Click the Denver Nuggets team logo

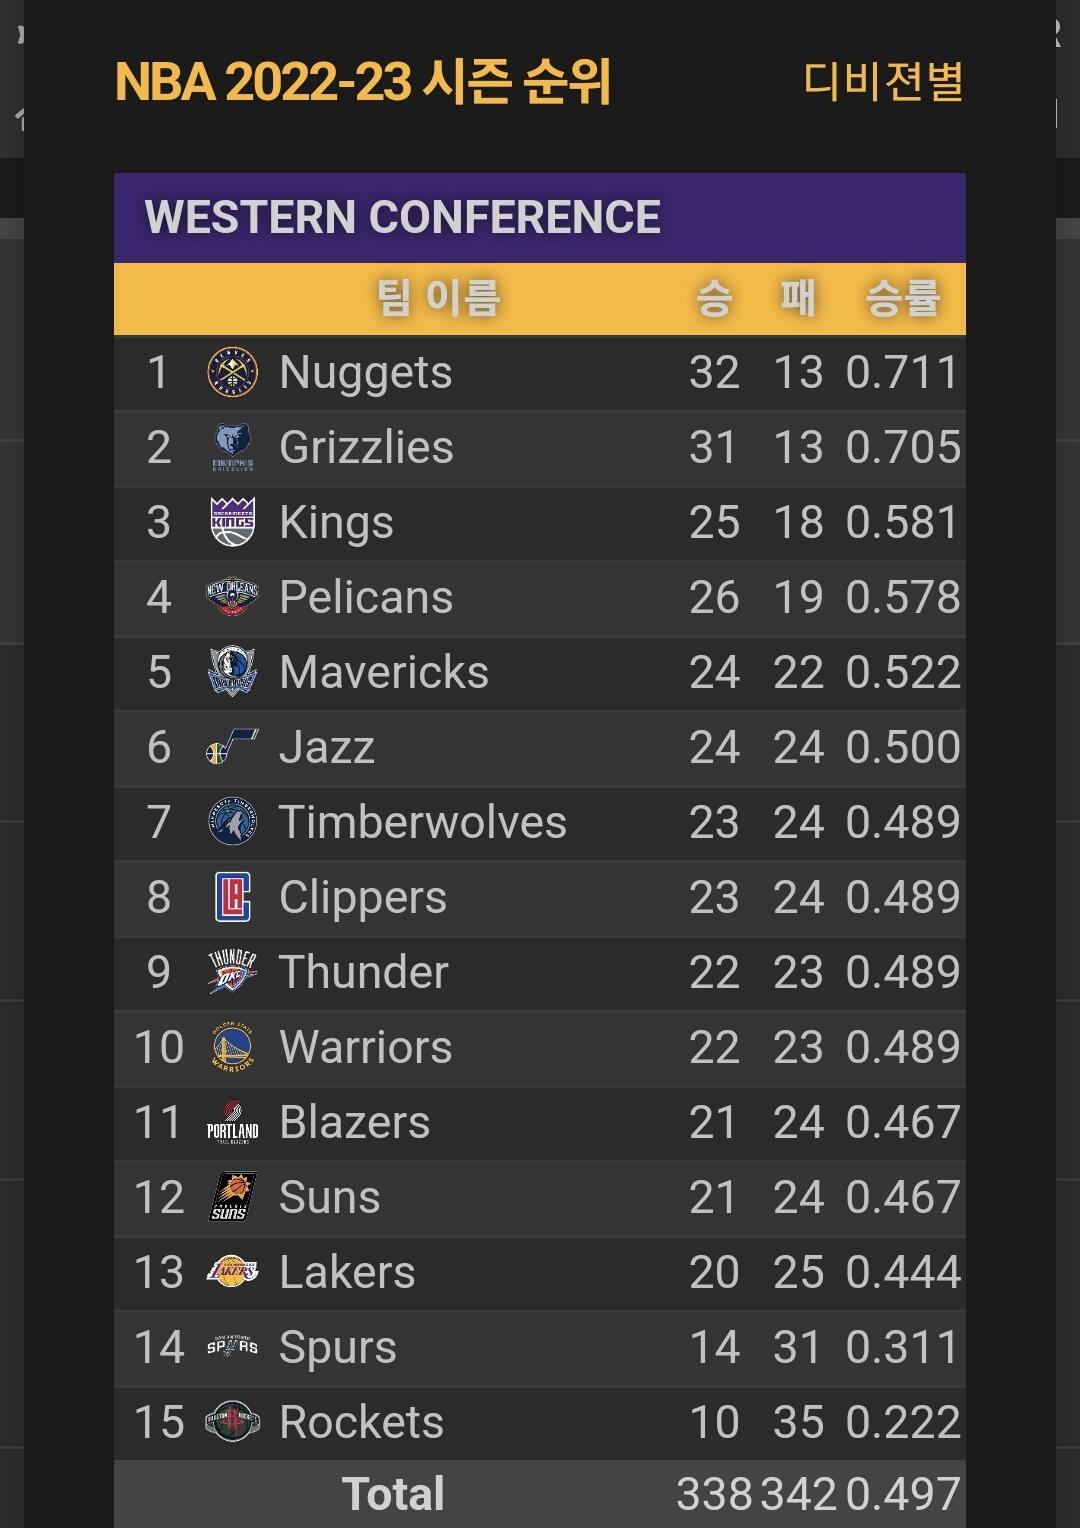point(232,372)
